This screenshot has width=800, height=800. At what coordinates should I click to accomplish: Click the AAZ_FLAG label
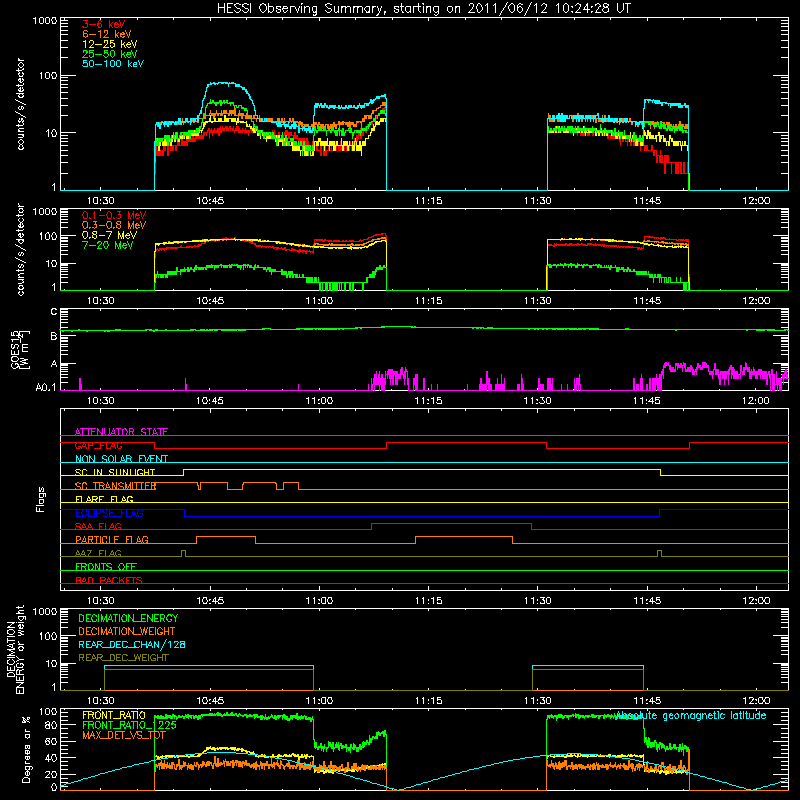[x=98, y=553]
